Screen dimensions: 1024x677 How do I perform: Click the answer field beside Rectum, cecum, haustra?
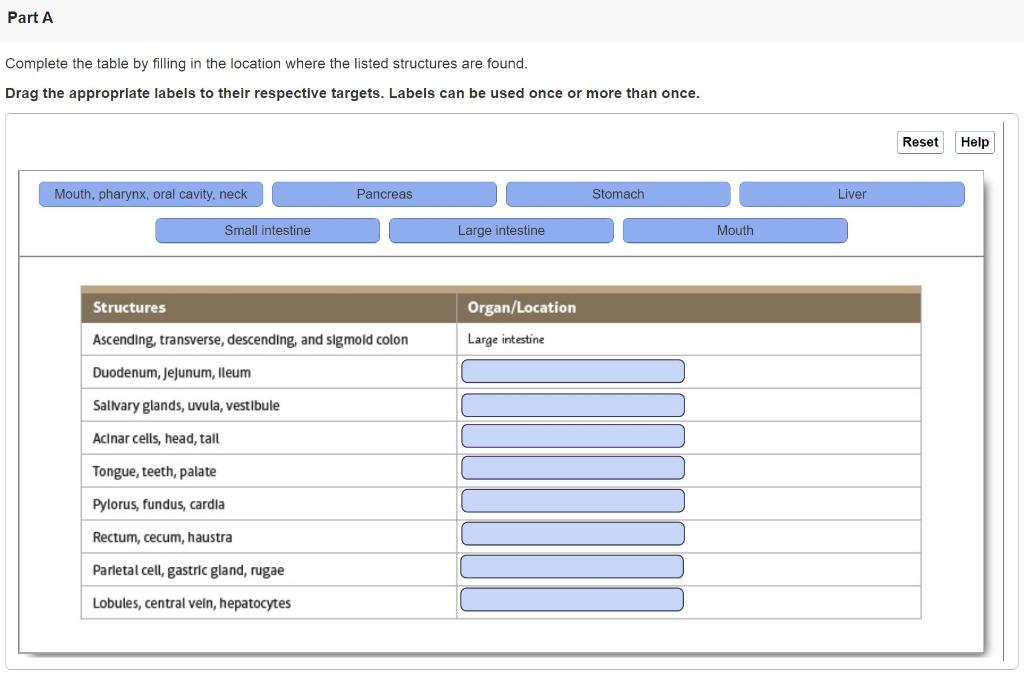(x=572, y=533)
